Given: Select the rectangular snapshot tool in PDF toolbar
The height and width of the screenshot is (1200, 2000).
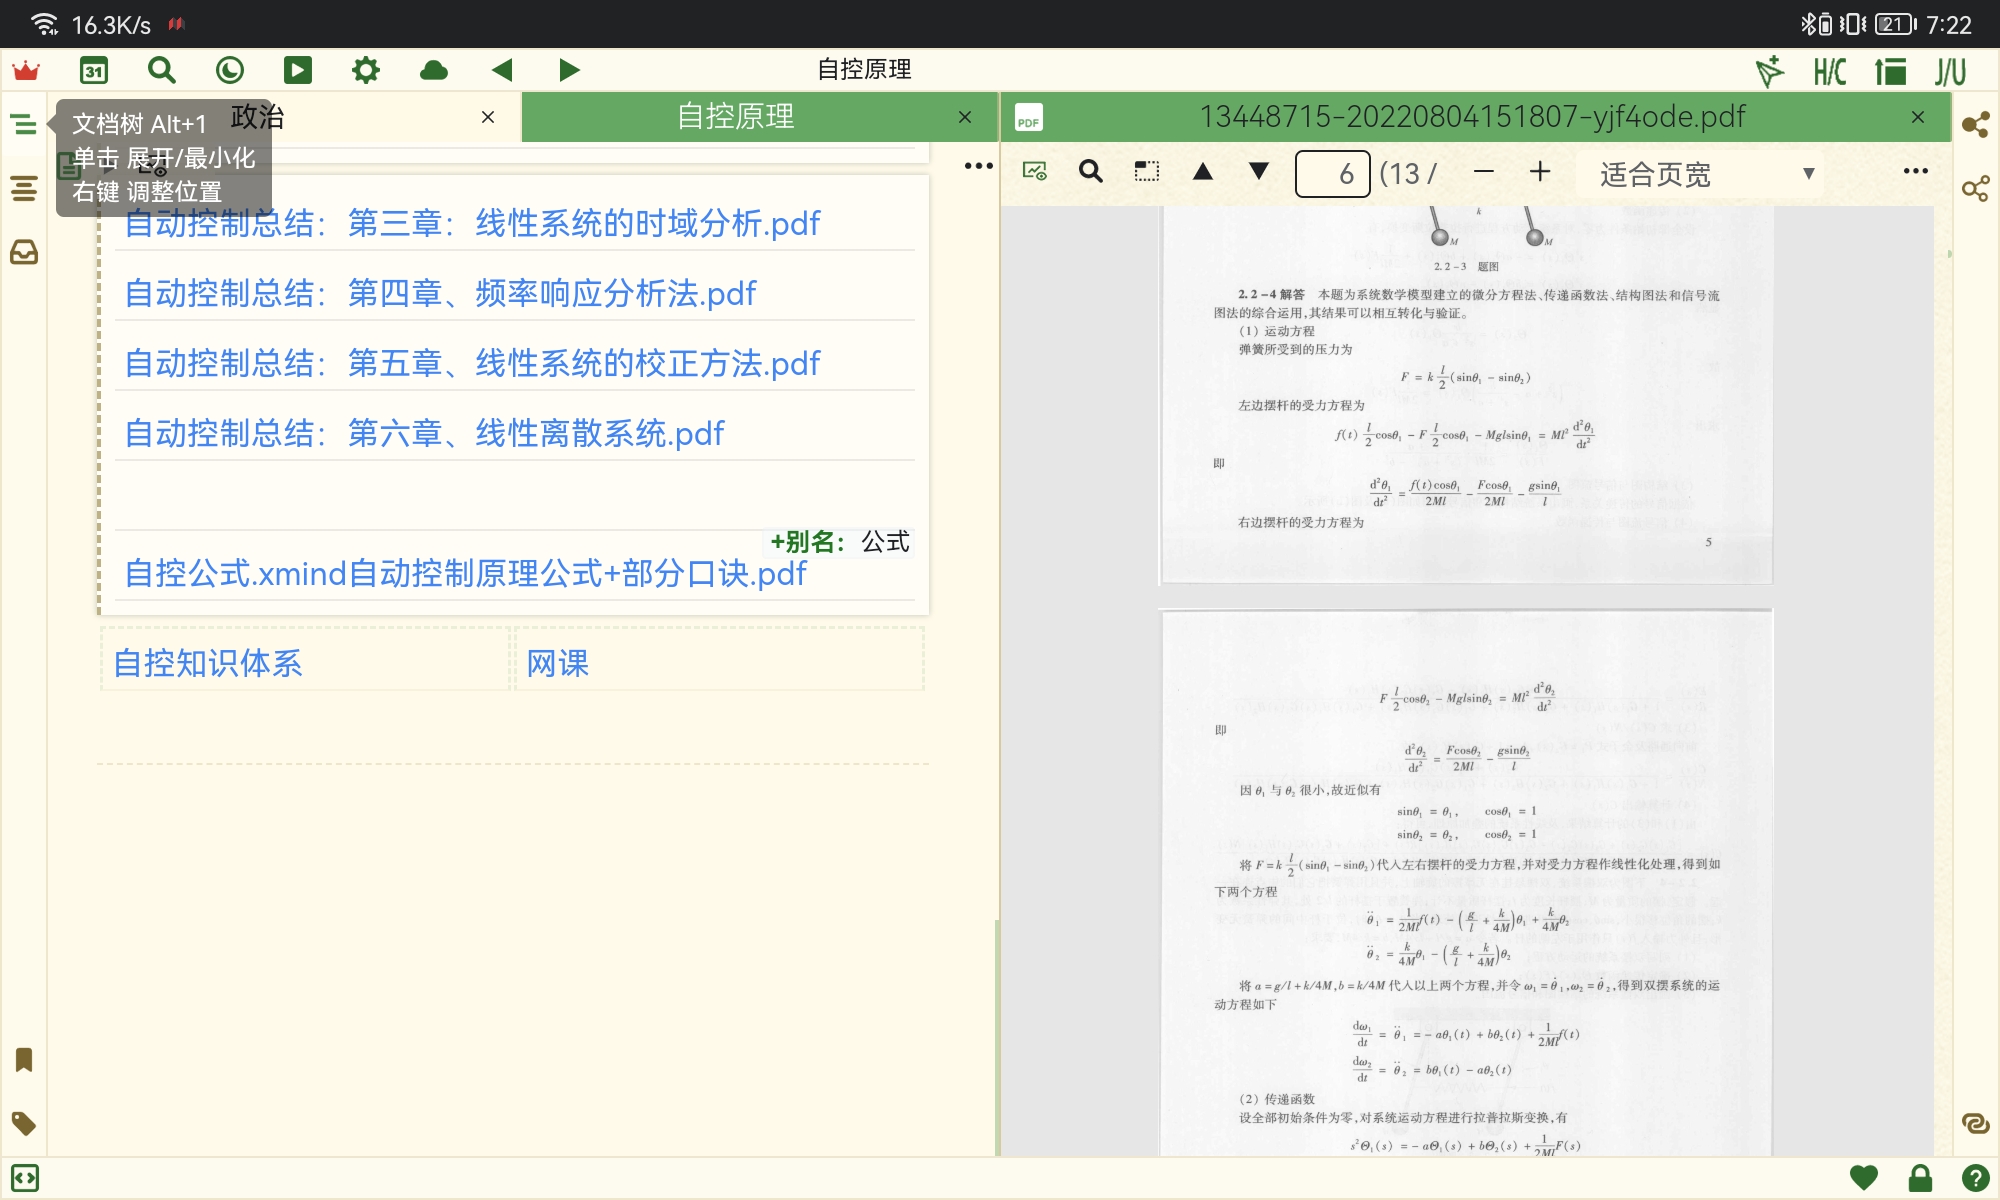Looking at the screenshot, I should pos(1146,172).
